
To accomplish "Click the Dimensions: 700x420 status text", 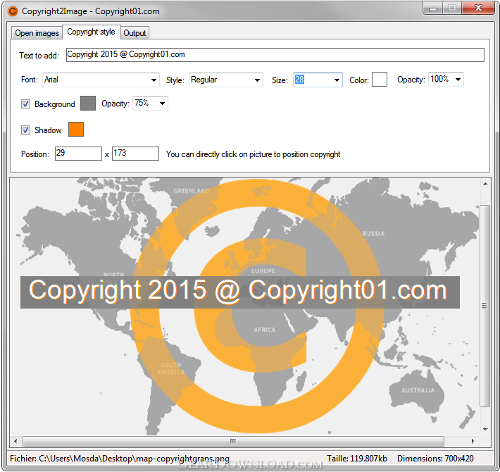I will tap(435, 459).
